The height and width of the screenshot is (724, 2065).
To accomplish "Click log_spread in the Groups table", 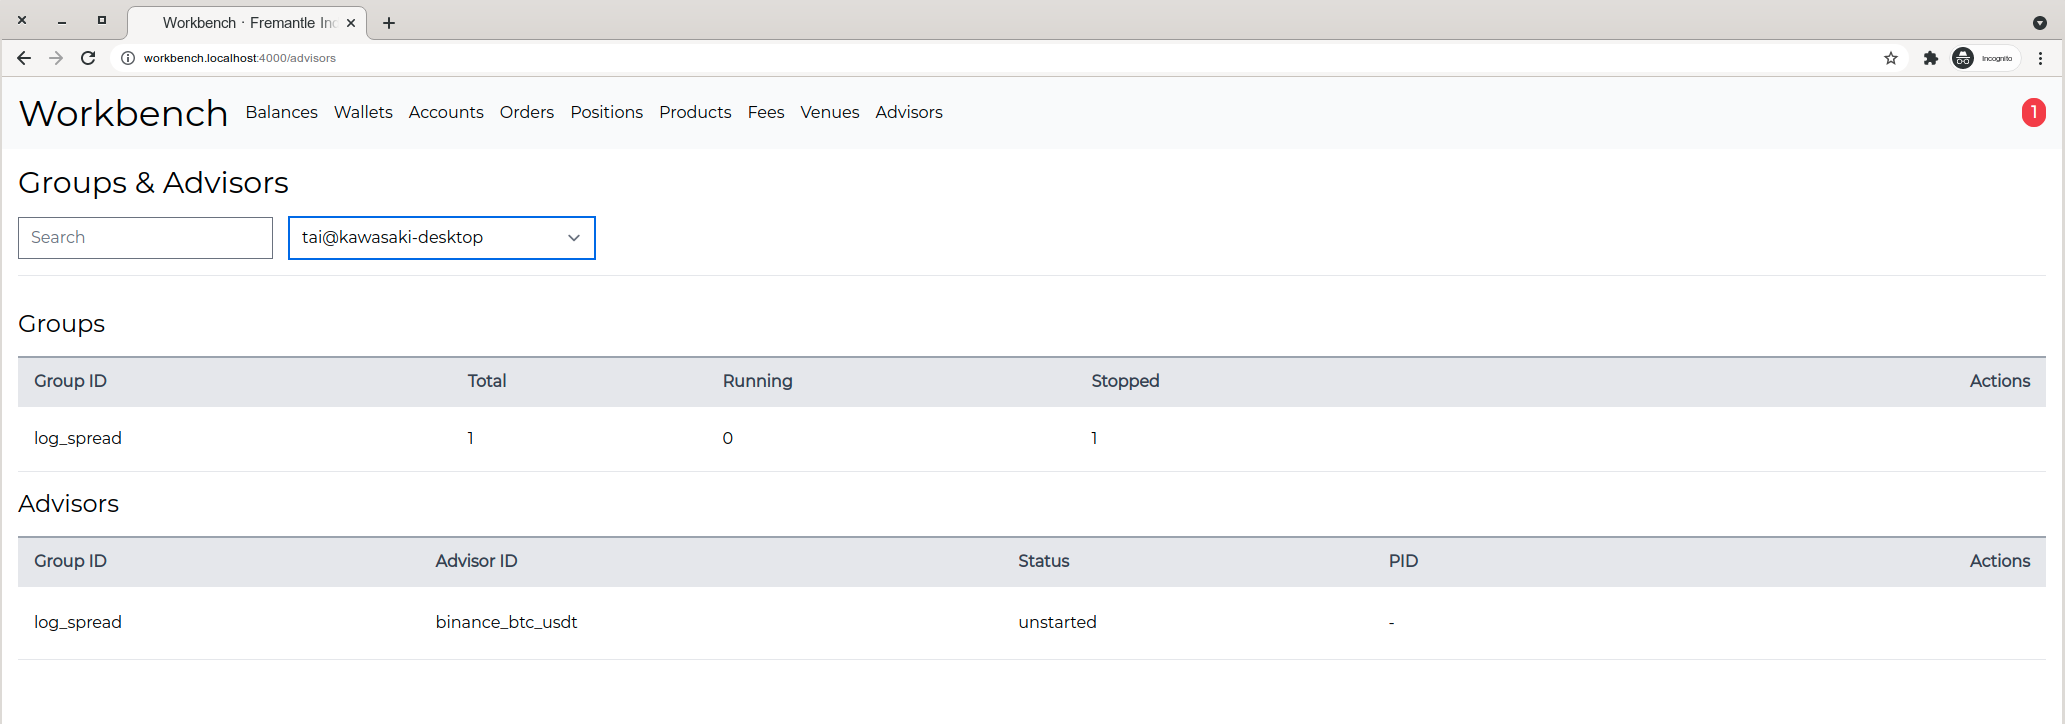I will (x=78, y=438).
